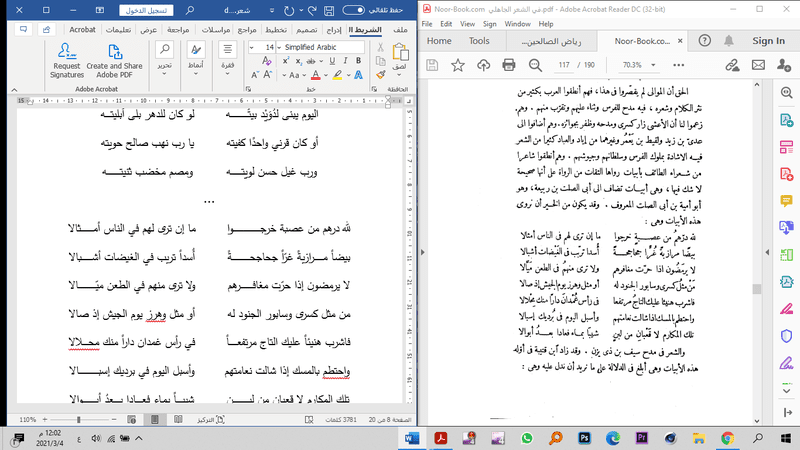800x450 pixels.
Task: Apply superscript formatting in Word
Action: click(286, 61)
